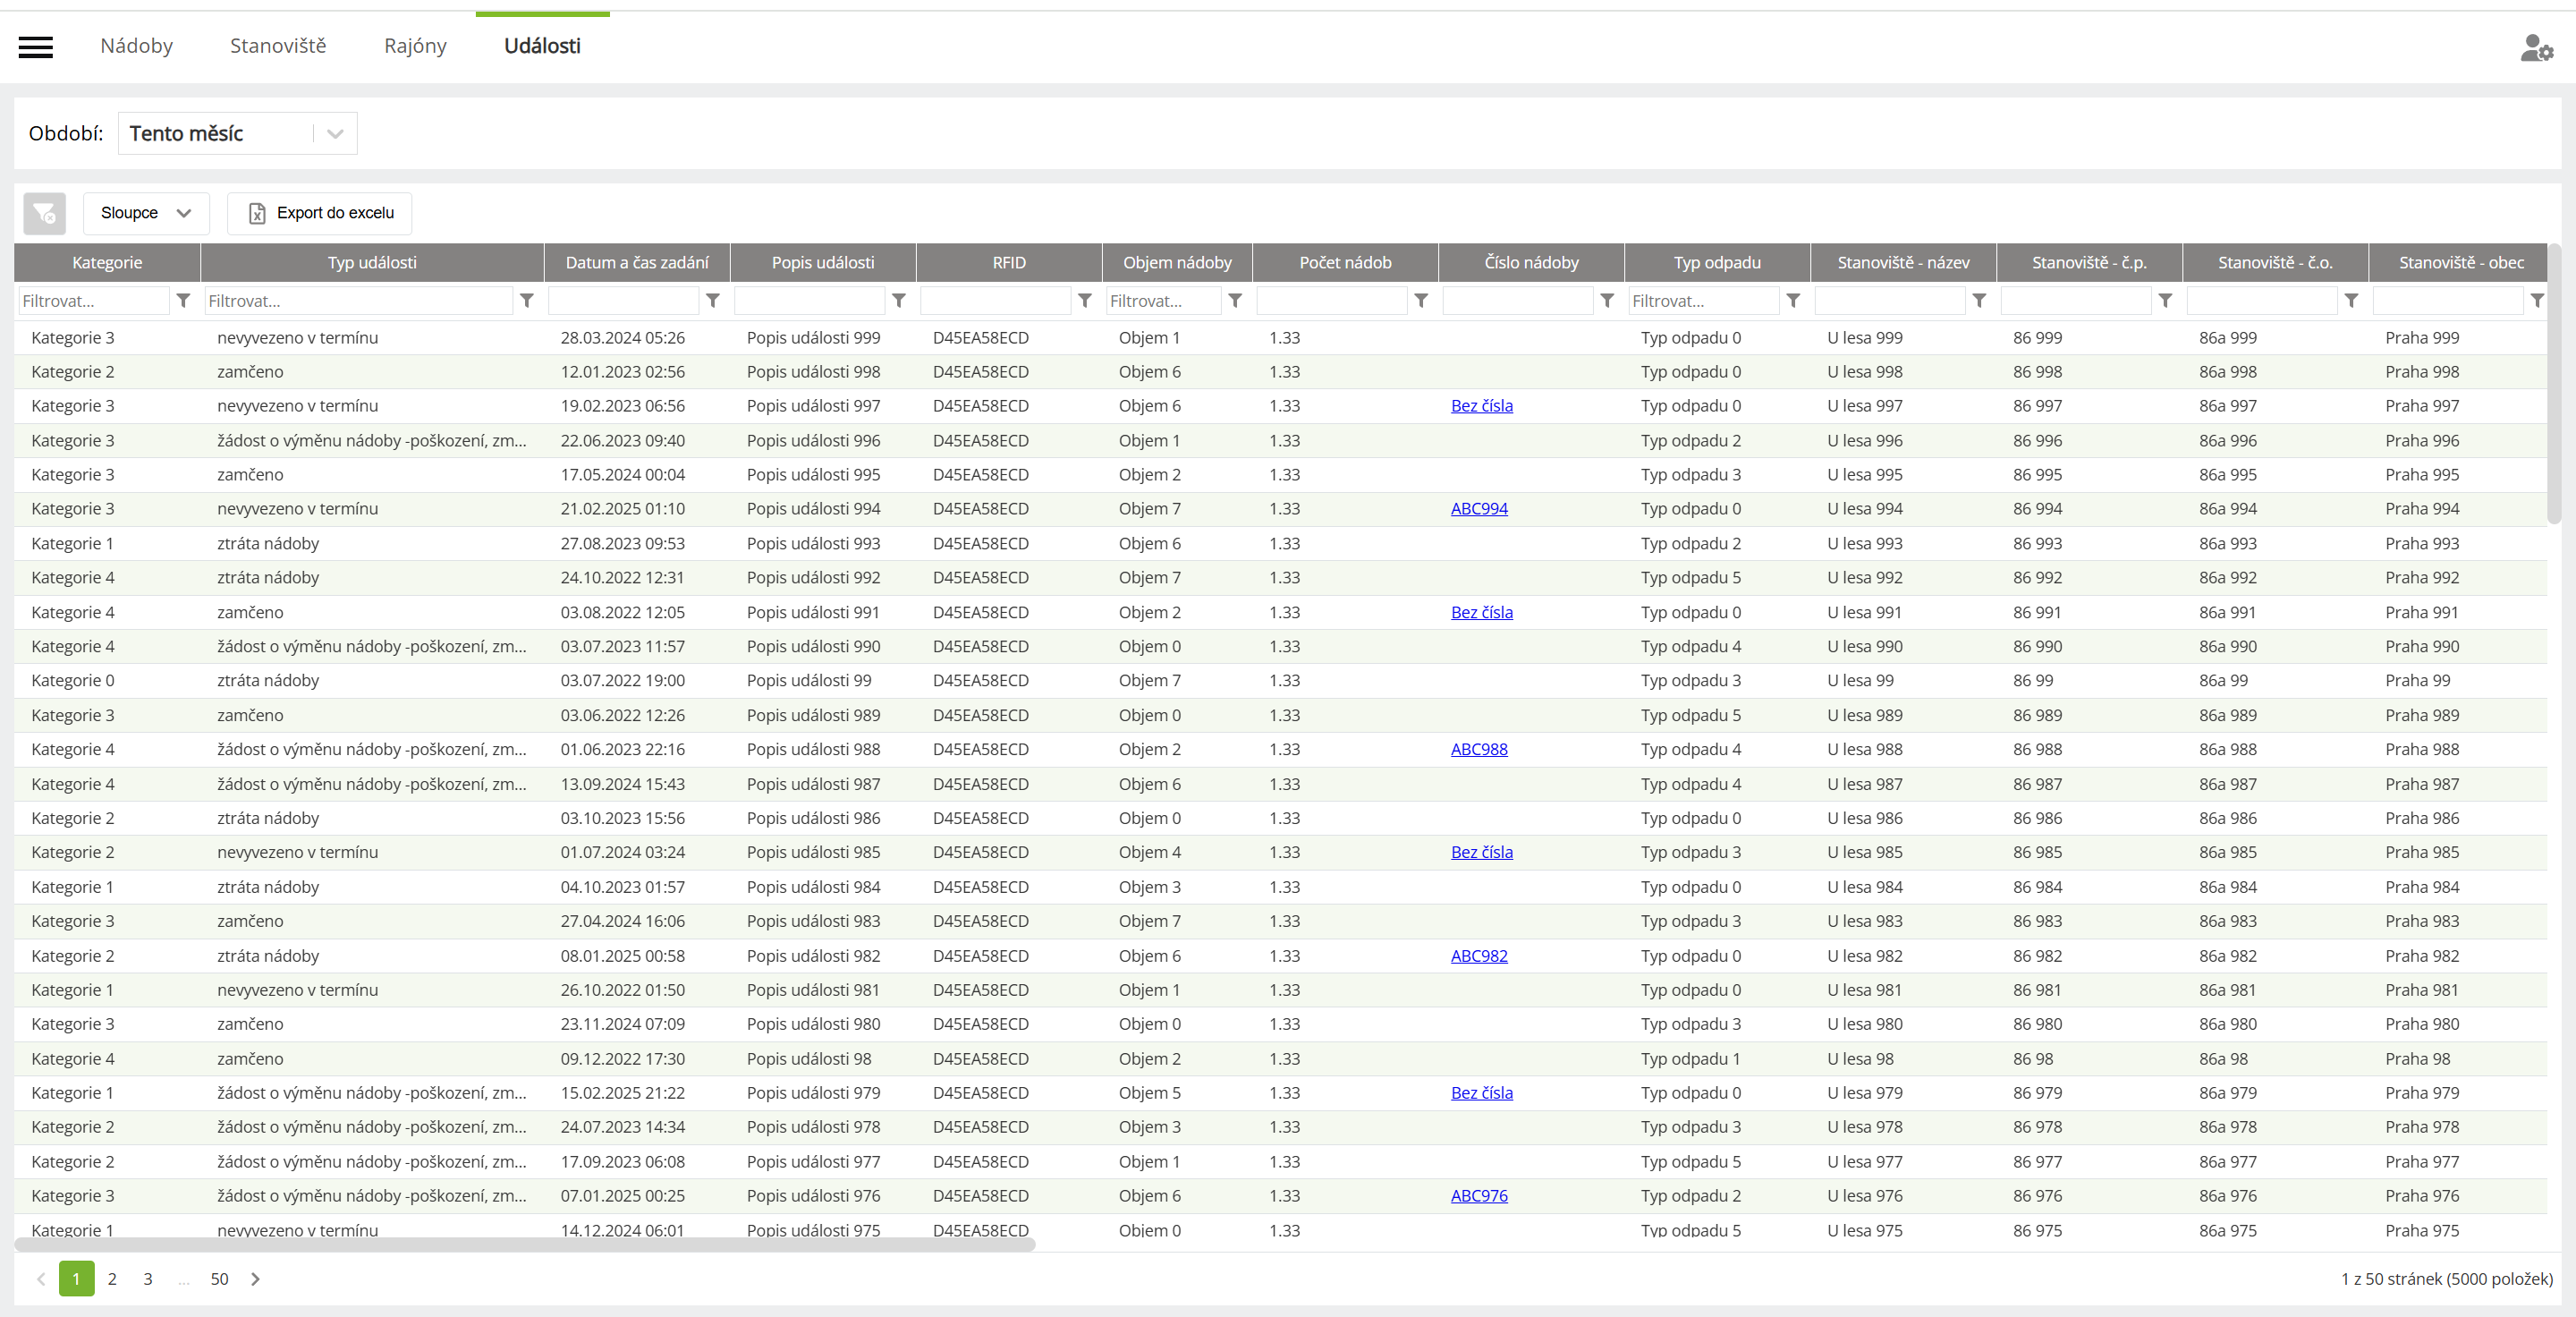Switch to the Stanoviště tab
The width and height of the screenshot is (2576, 1317).
click(278, 46)
